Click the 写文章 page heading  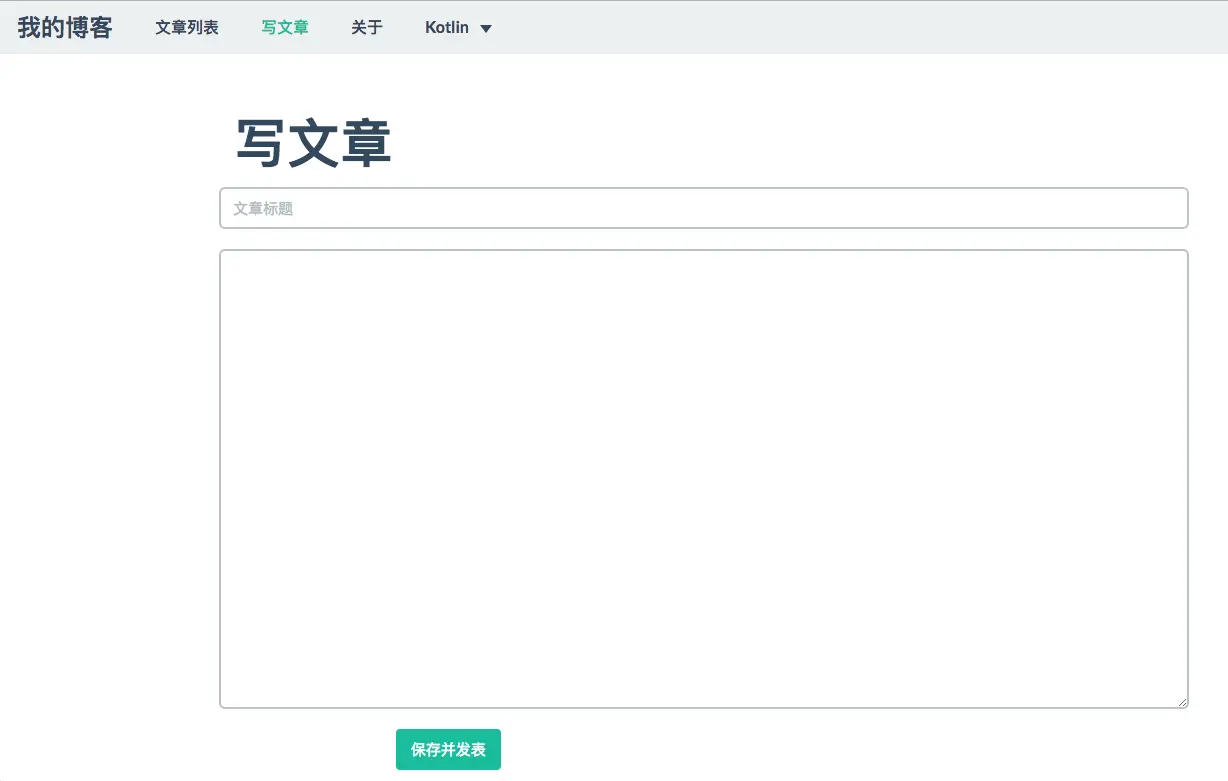coord(314,142)
